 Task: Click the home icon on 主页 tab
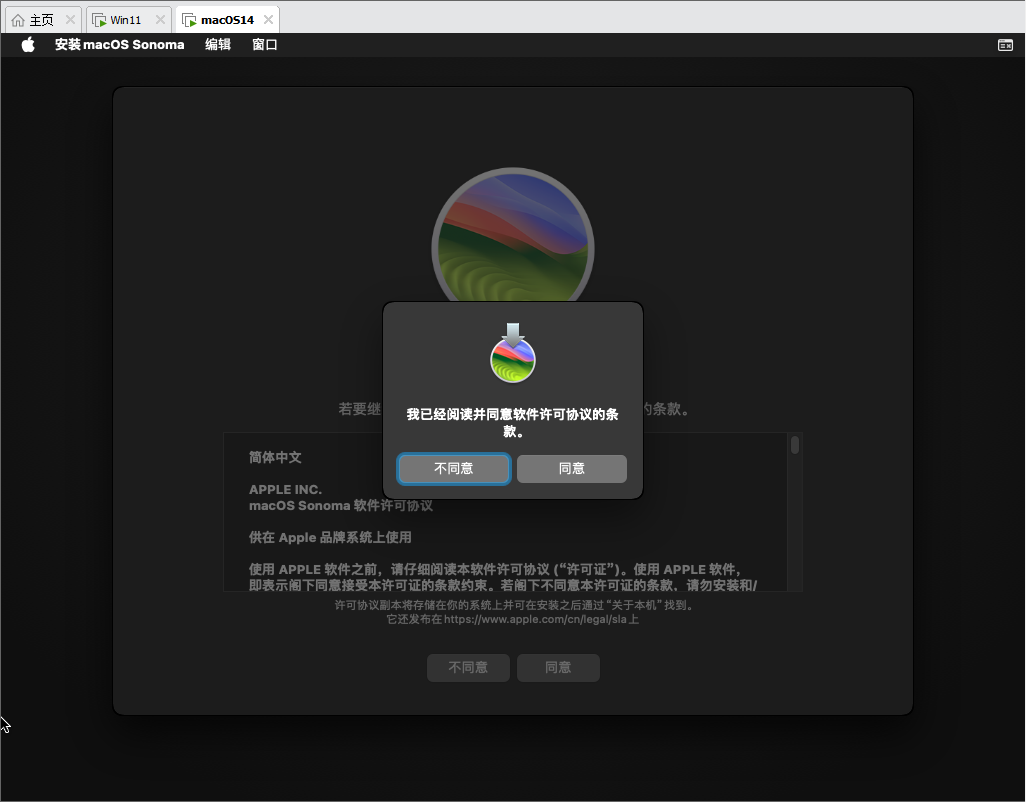click(x=18, y=20)
